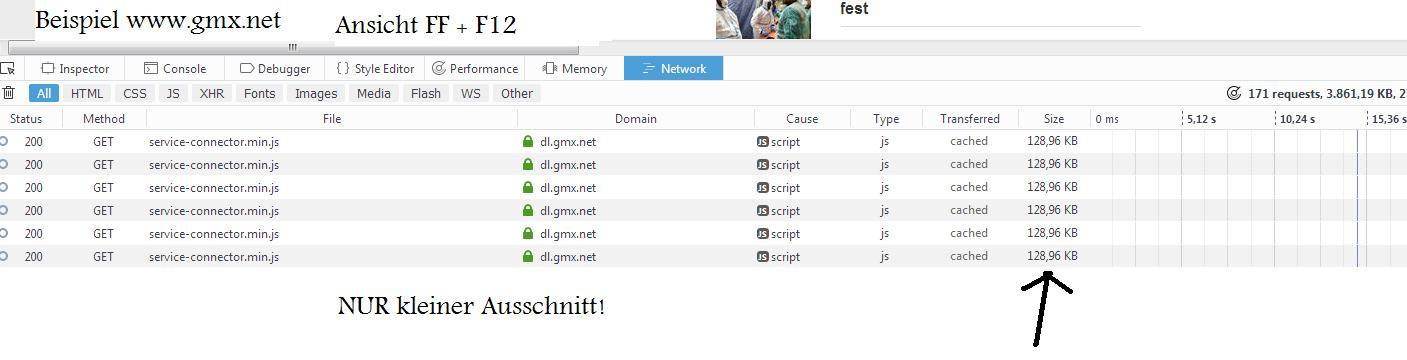Filter requests by JS
Screen dimensions: 1407x360
click(x=173, y=93)
